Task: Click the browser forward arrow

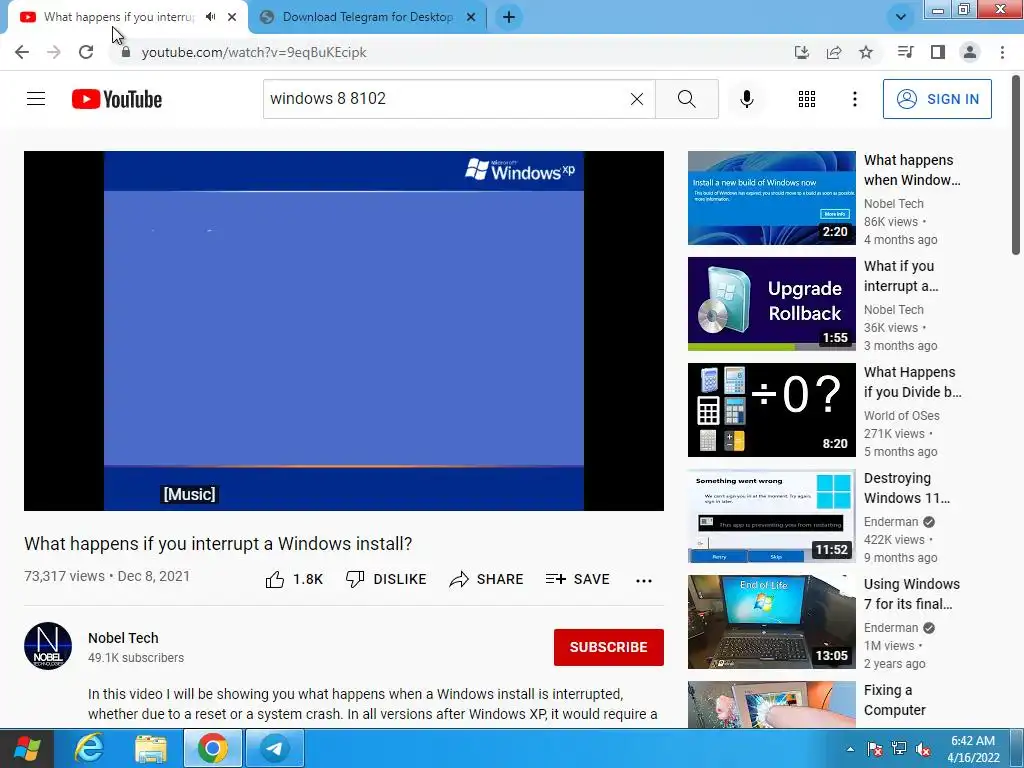Action: point(54,52)
